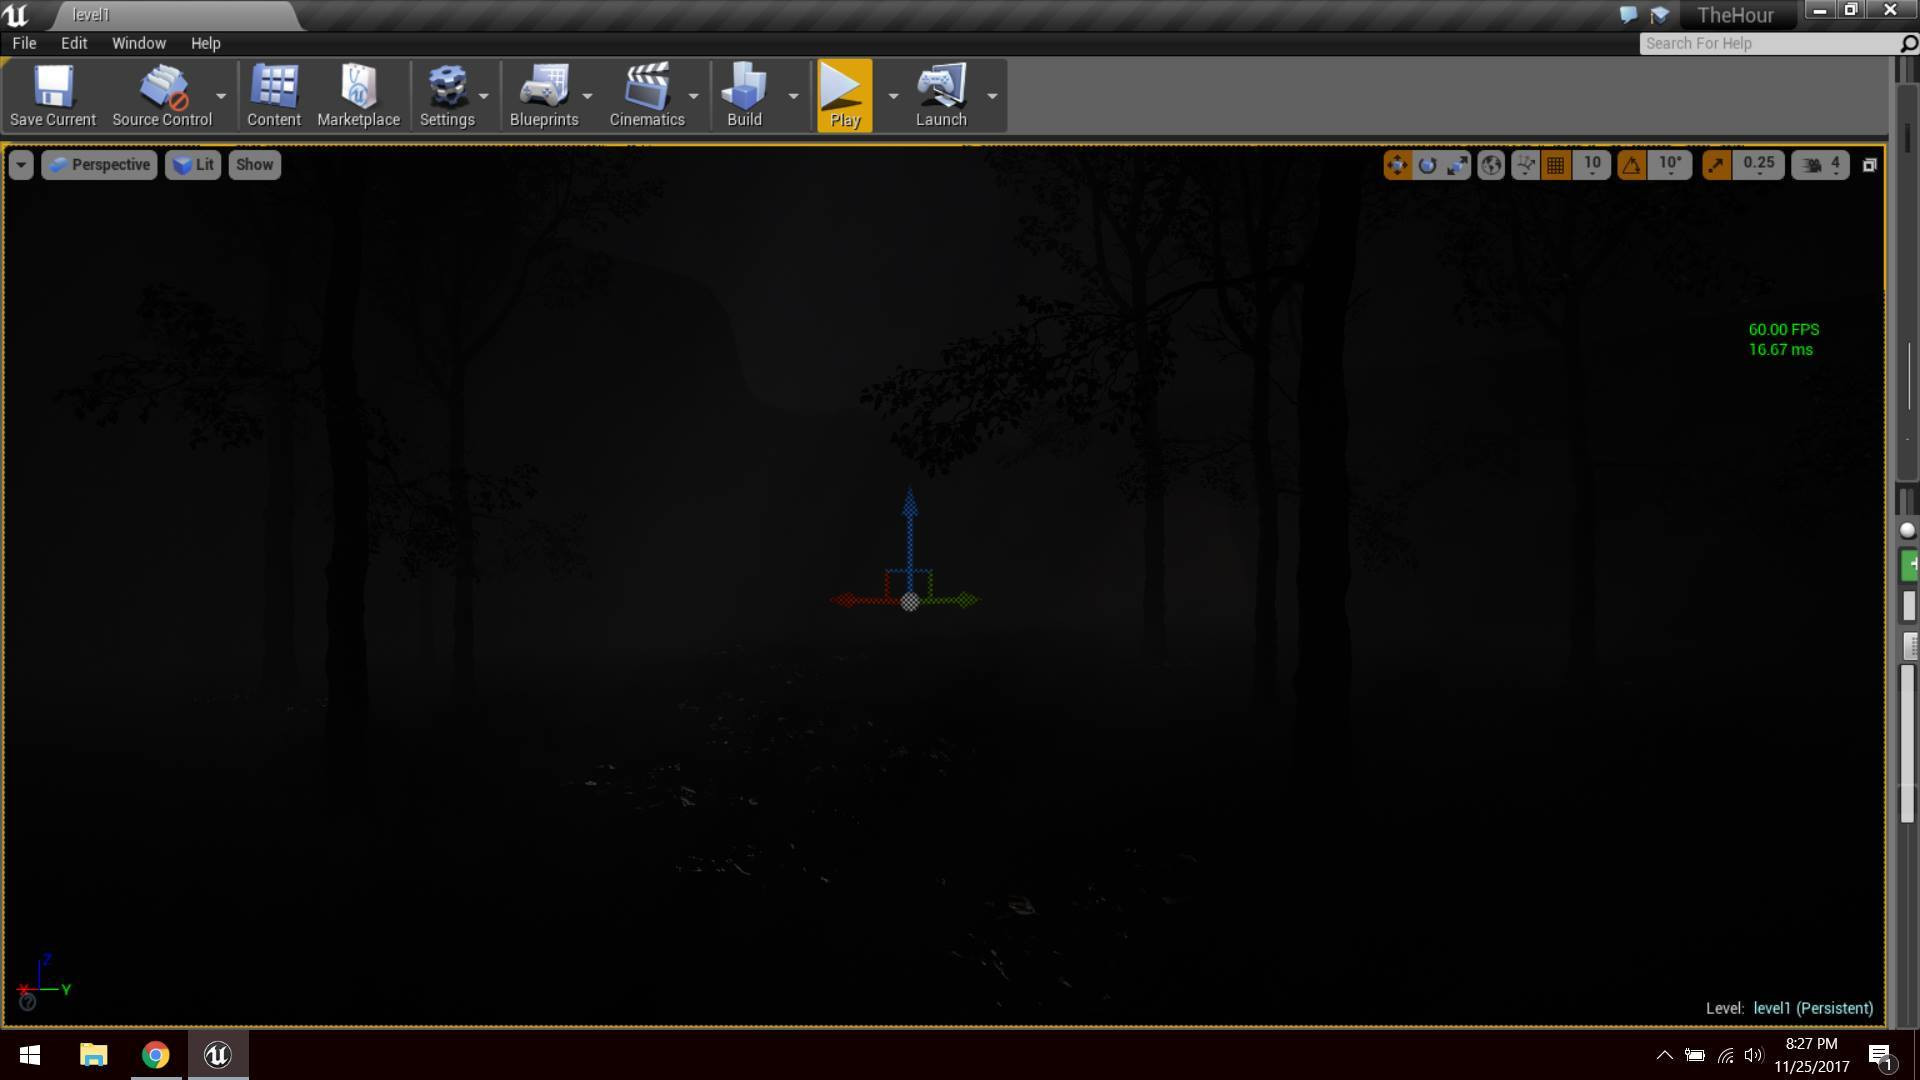The height and width of the screenshot is (1080, 1920).
Task: Toggle scale snapping arrow button
Action: coord(1717,165)
